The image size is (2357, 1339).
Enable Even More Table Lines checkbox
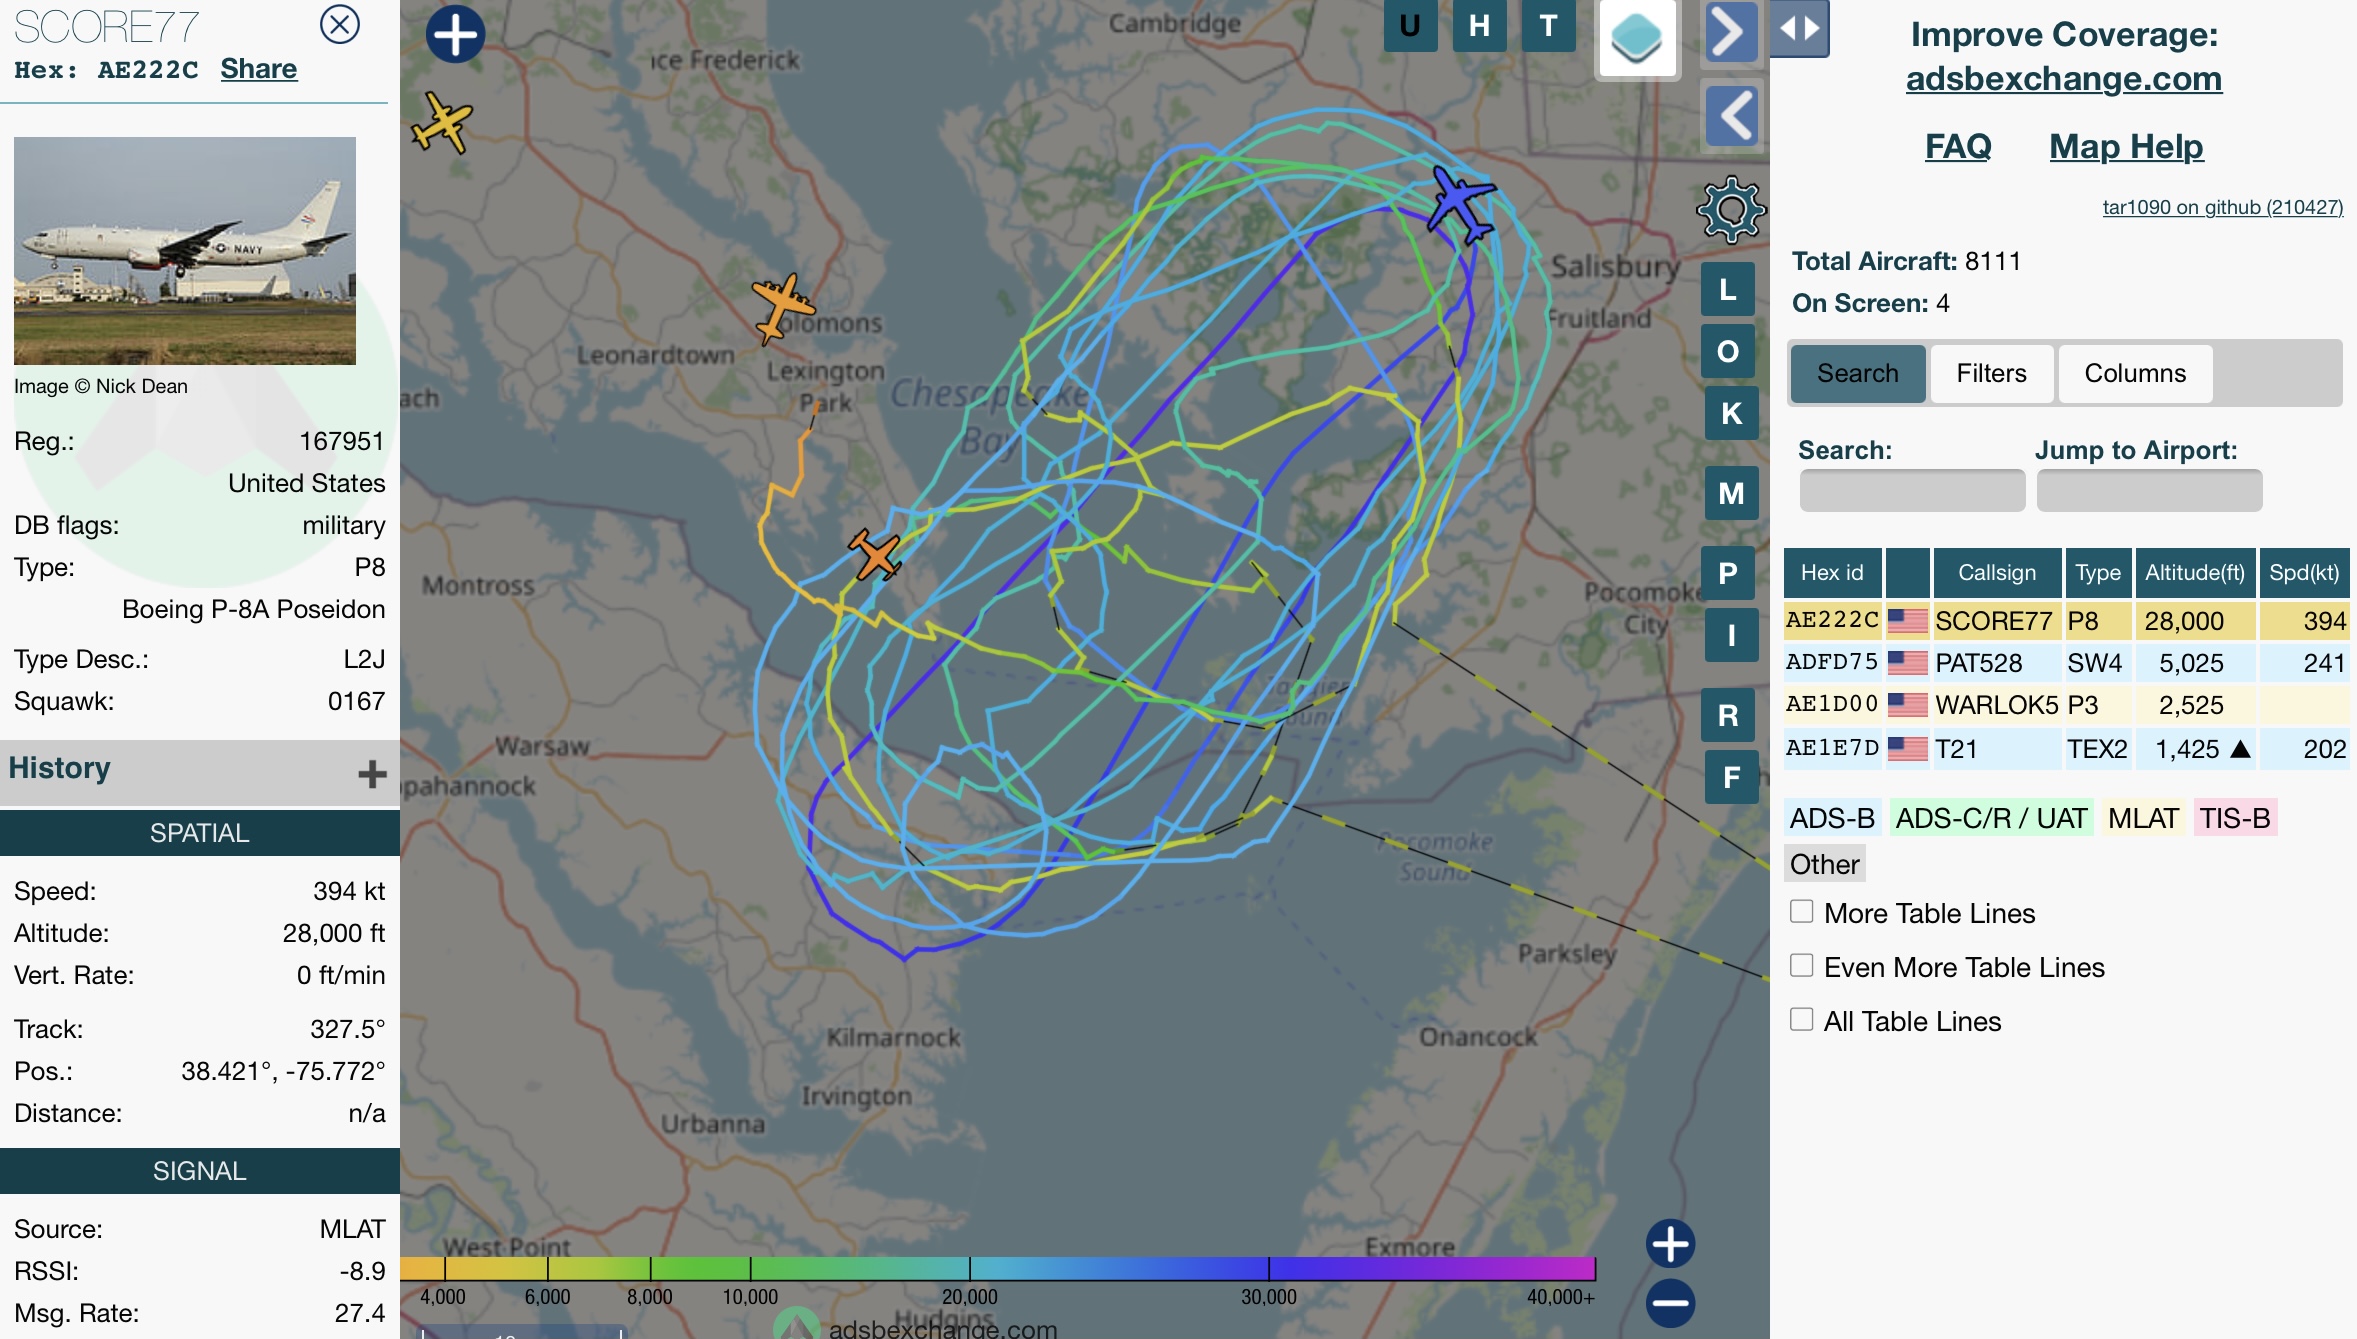(x=1802, y=965)
